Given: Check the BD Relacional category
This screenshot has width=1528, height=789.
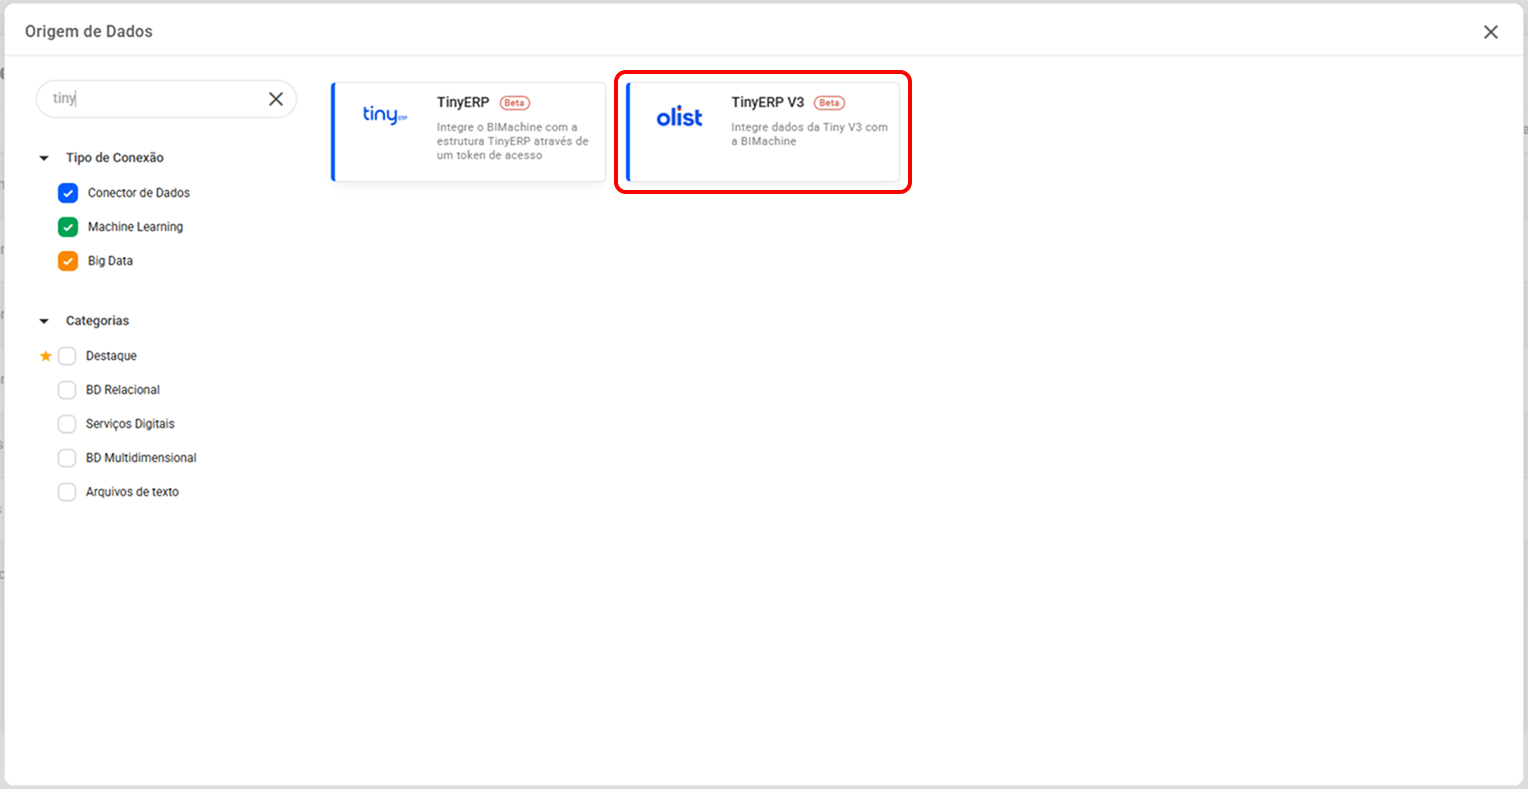Looking at the screenshot, I should click(67, 390).
